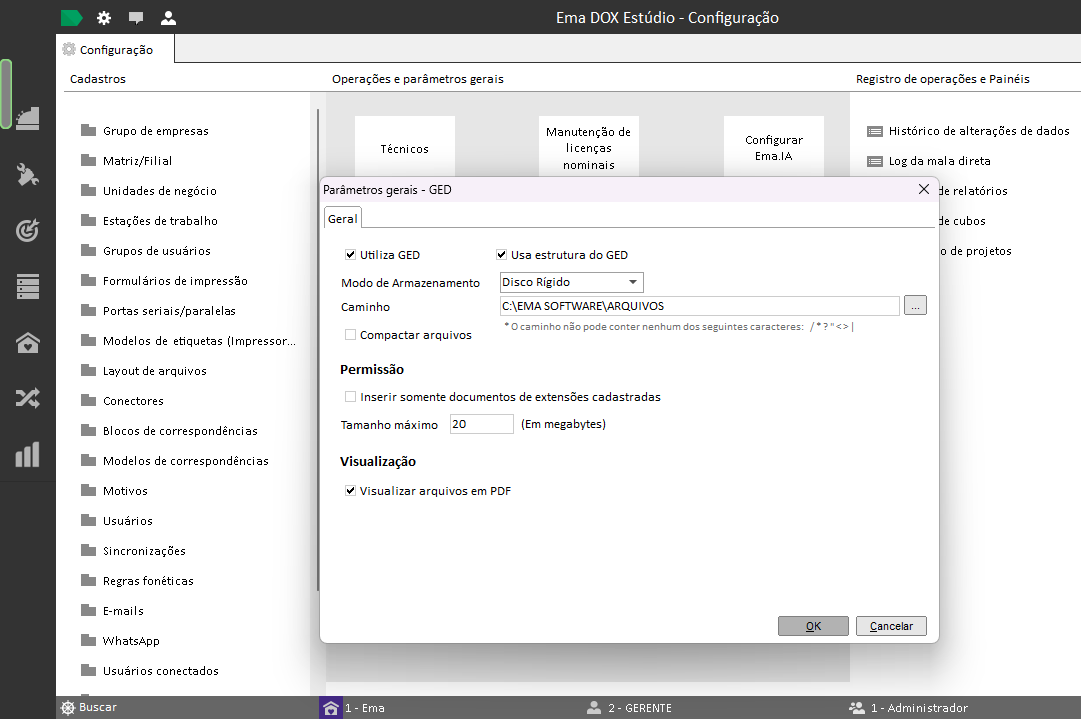Open Manutenção de licenças nominais tile

pyautogui.click(x=589, y=148)
